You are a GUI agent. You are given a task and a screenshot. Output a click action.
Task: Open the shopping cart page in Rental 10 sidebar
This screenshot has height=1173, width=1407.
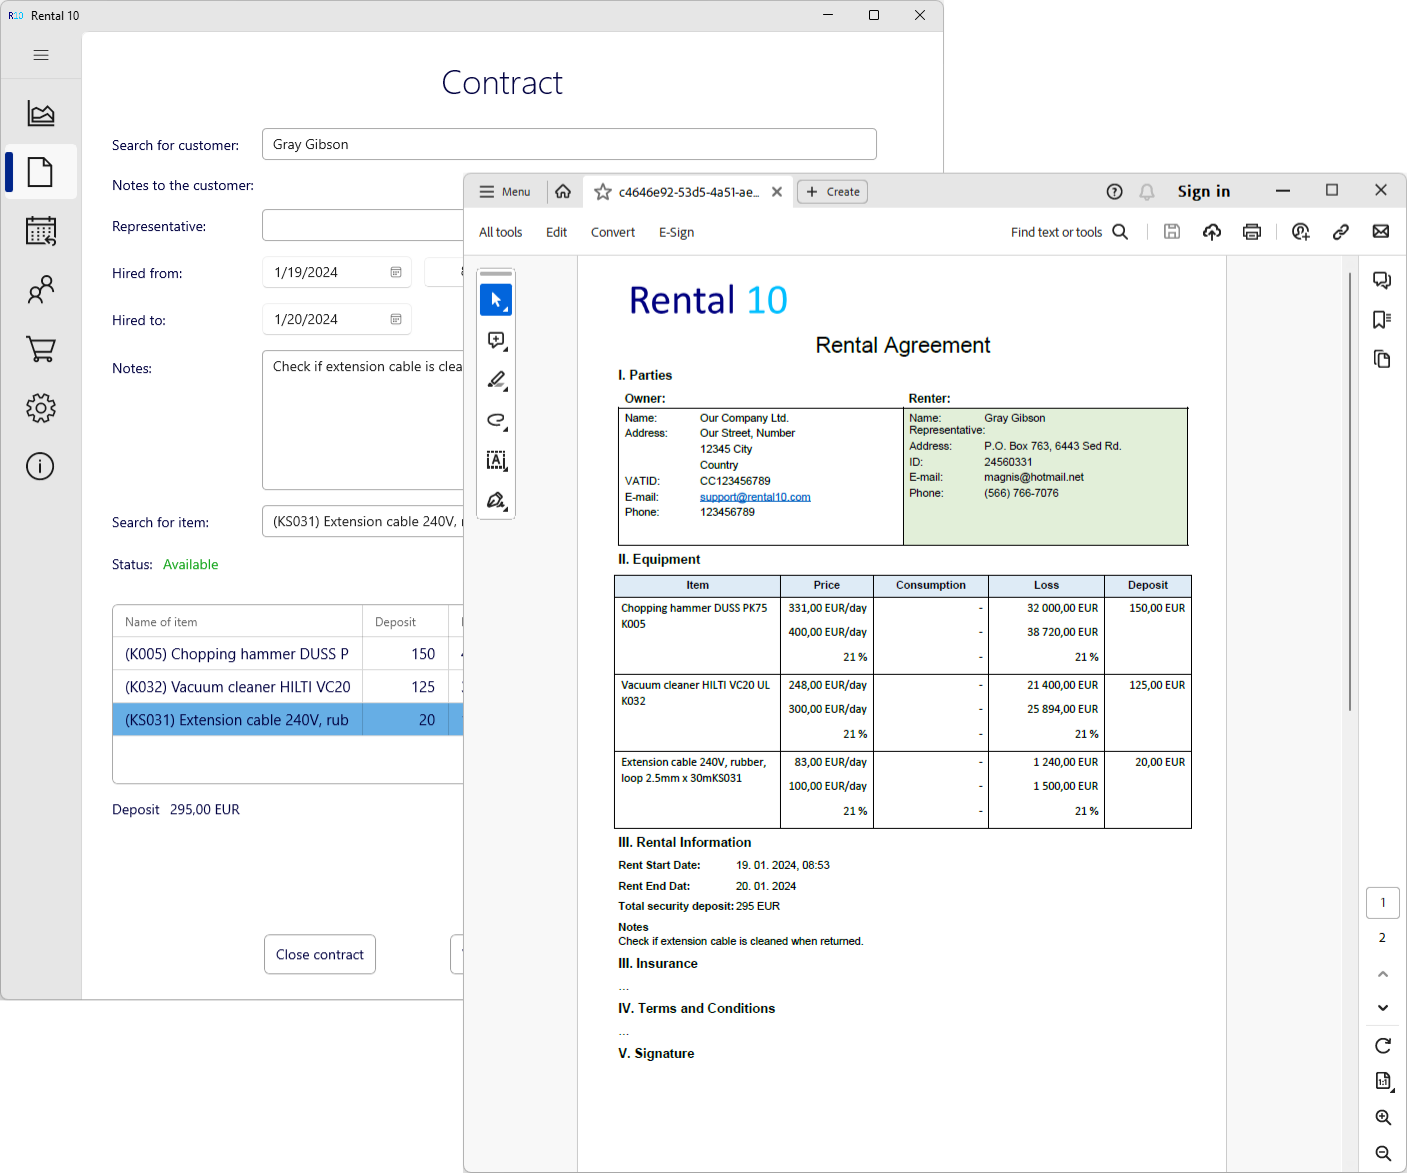pos(41,349)
